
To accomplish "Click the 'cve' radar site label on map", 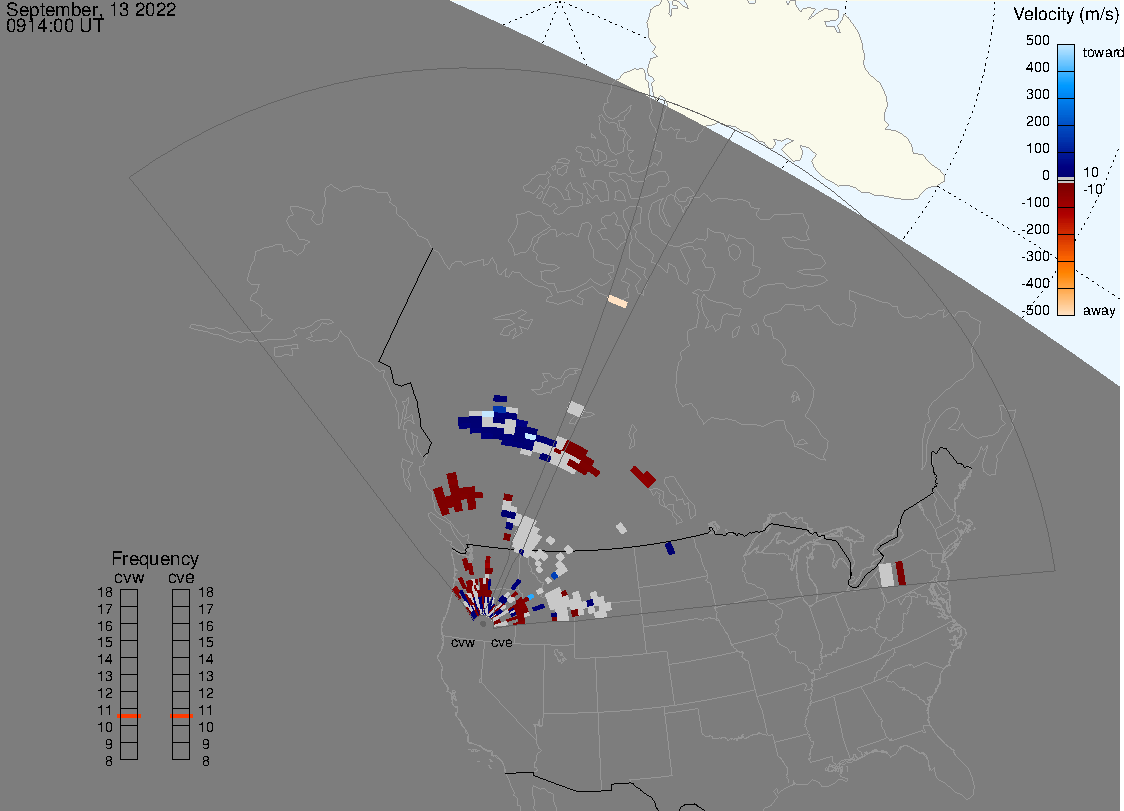I will (x=502, y=642).
